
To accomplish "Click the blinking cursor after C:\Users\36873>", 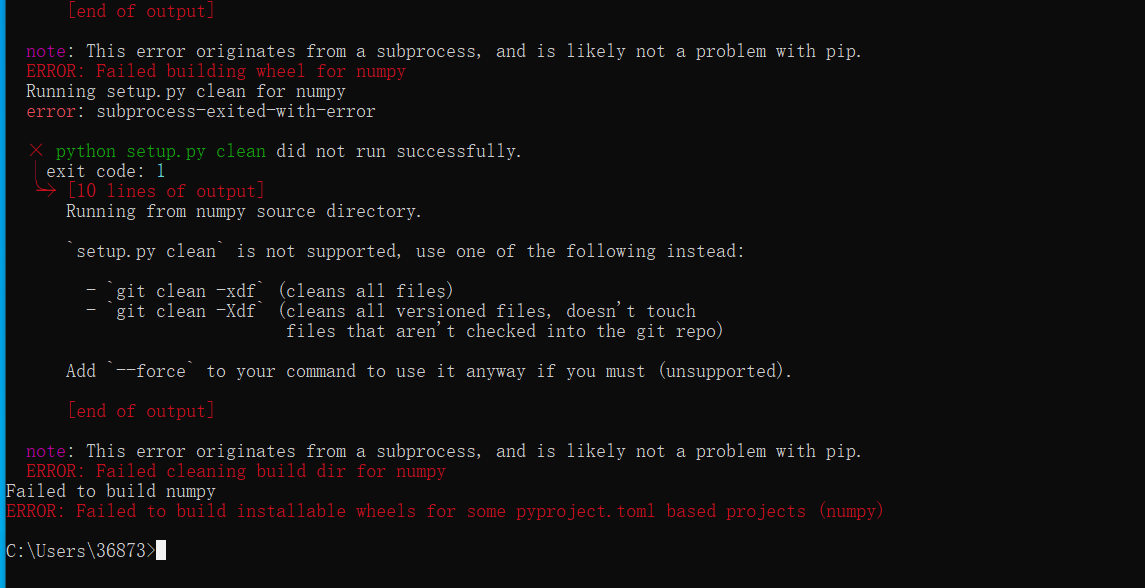I will point(161,550).
